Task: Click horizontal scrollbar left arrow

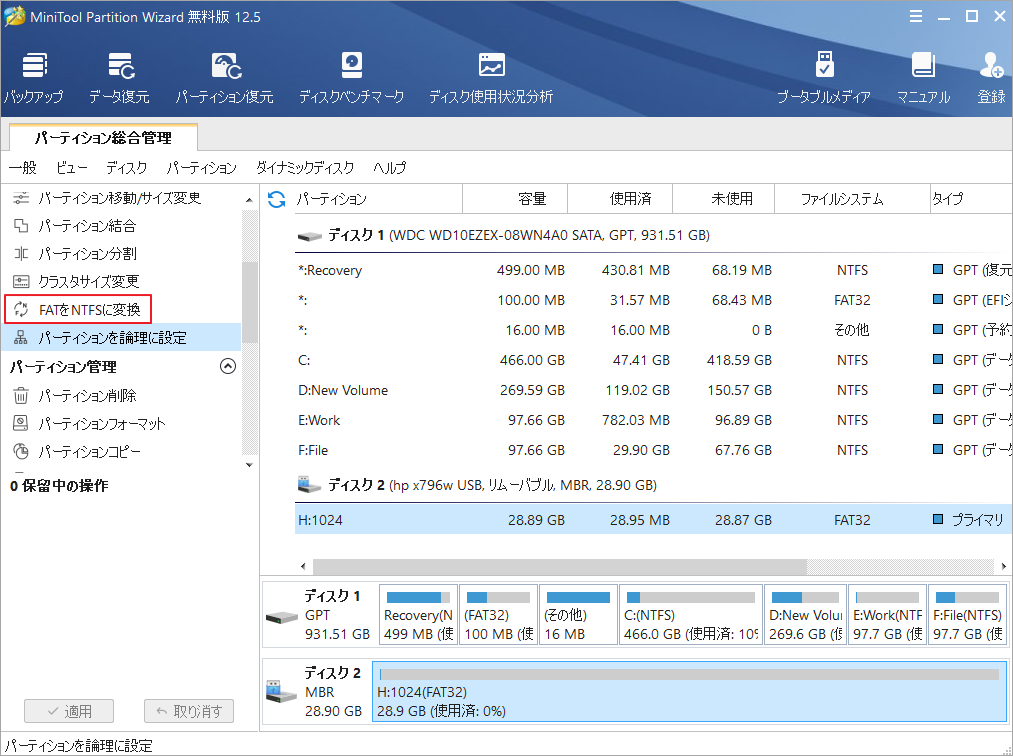Action: tap(303, 567)
